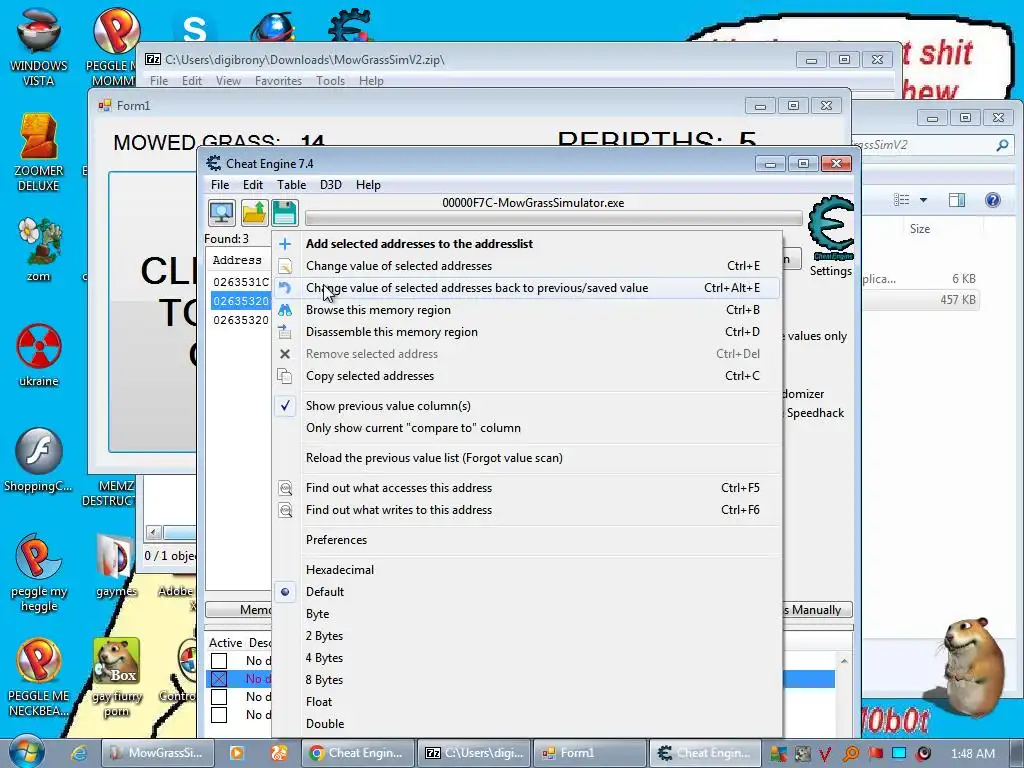The image size is (1024, 768).
Task: Click the open folder table icon
Action: point(253,213)
